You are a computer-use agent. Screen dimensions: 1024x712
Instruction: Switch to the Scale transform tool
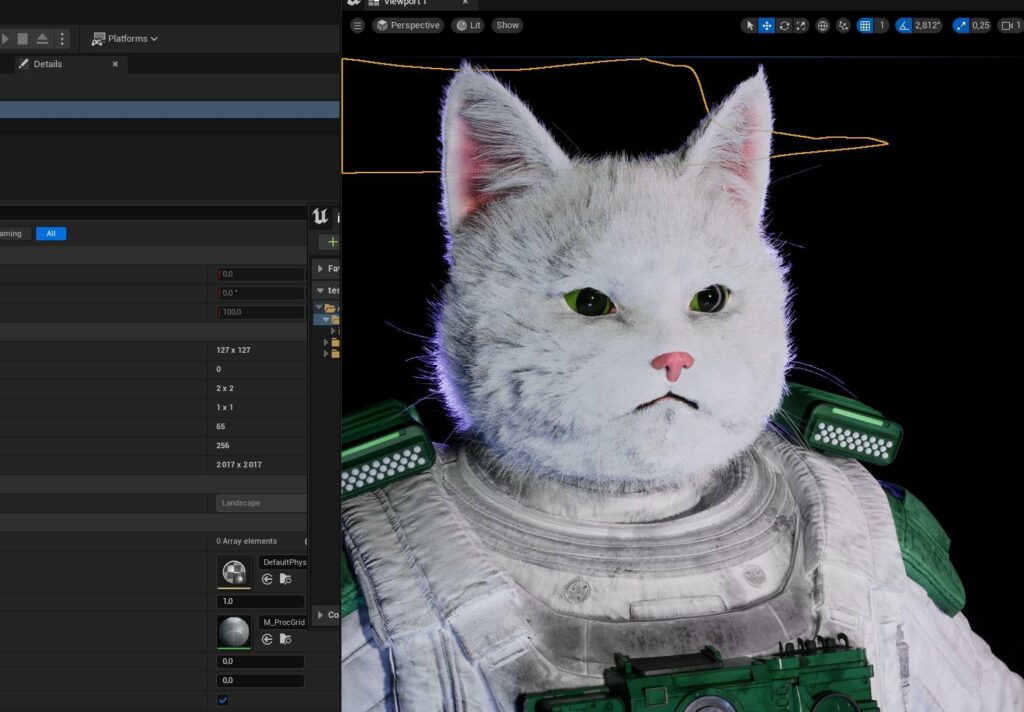(x=801, y=25)
